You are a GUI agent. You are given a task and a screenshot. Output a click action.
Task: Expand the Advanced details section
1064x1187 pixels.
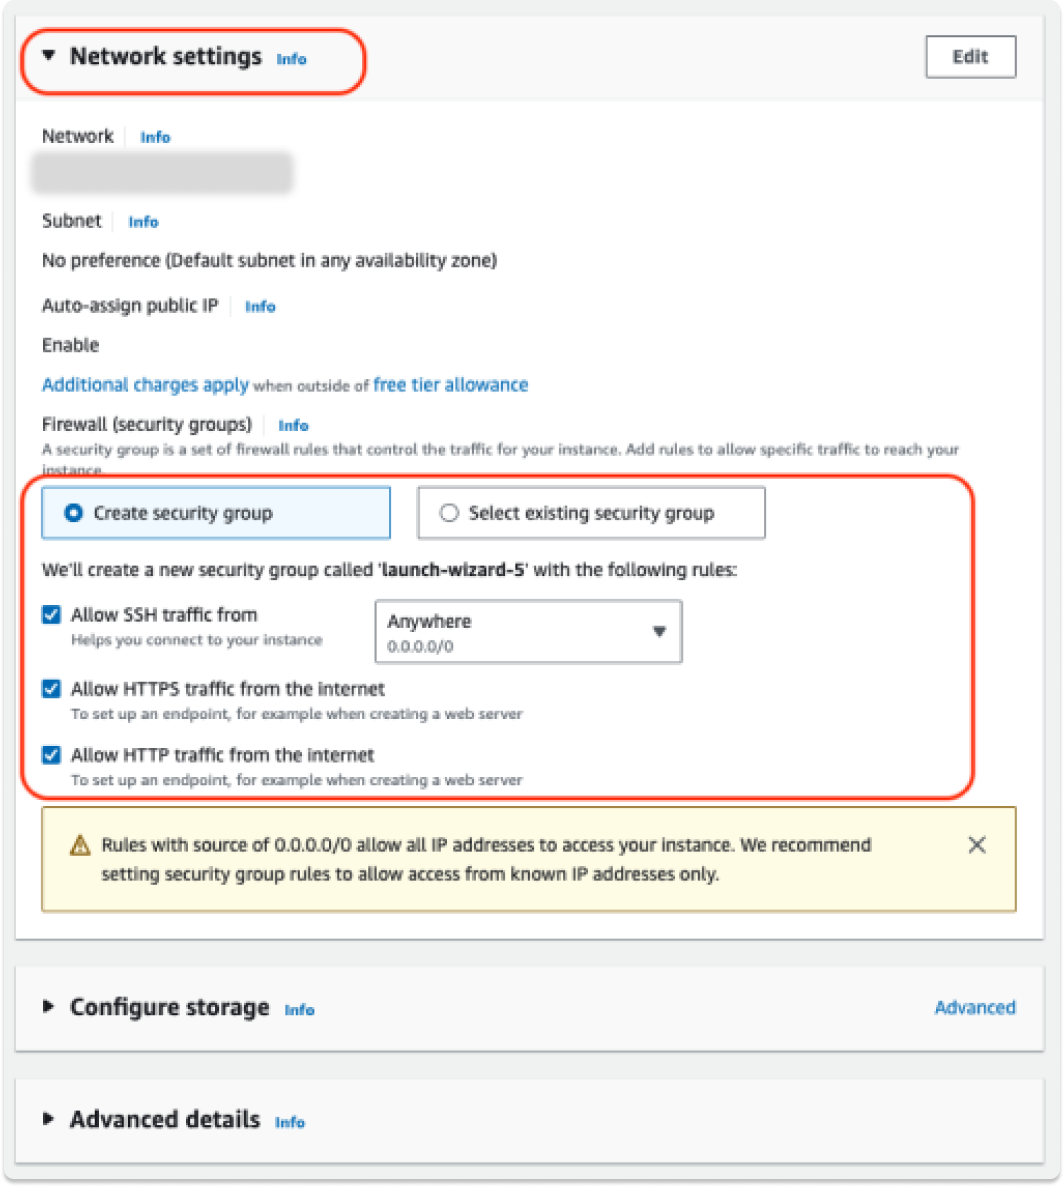click(x=49, y=1120)
